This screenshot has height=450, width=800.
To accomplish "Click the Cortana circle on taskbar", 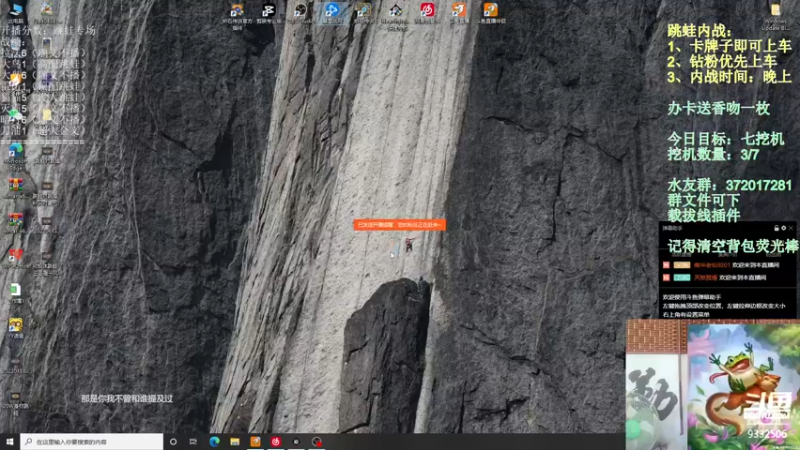I will pos(173,441).
